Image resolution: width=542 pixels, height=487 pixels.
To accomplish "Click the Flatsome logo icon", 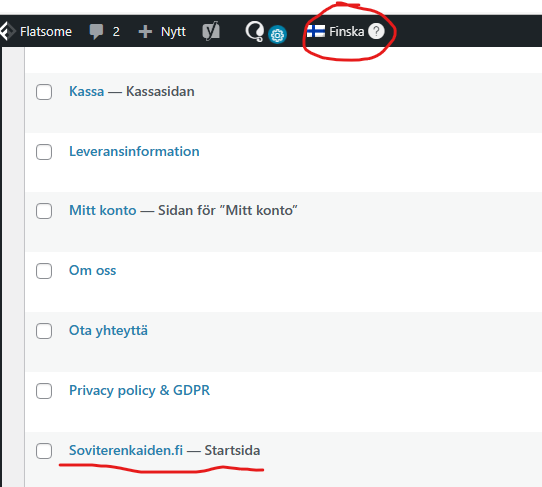I will click(x=7, y=31).
